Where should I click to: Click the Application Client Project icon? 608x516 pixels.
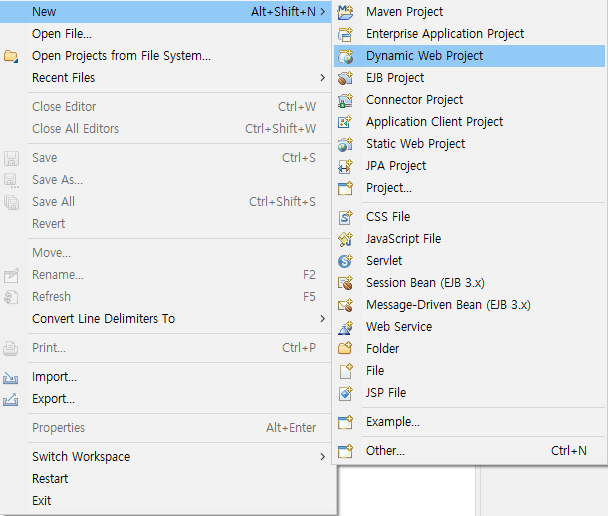345,122
